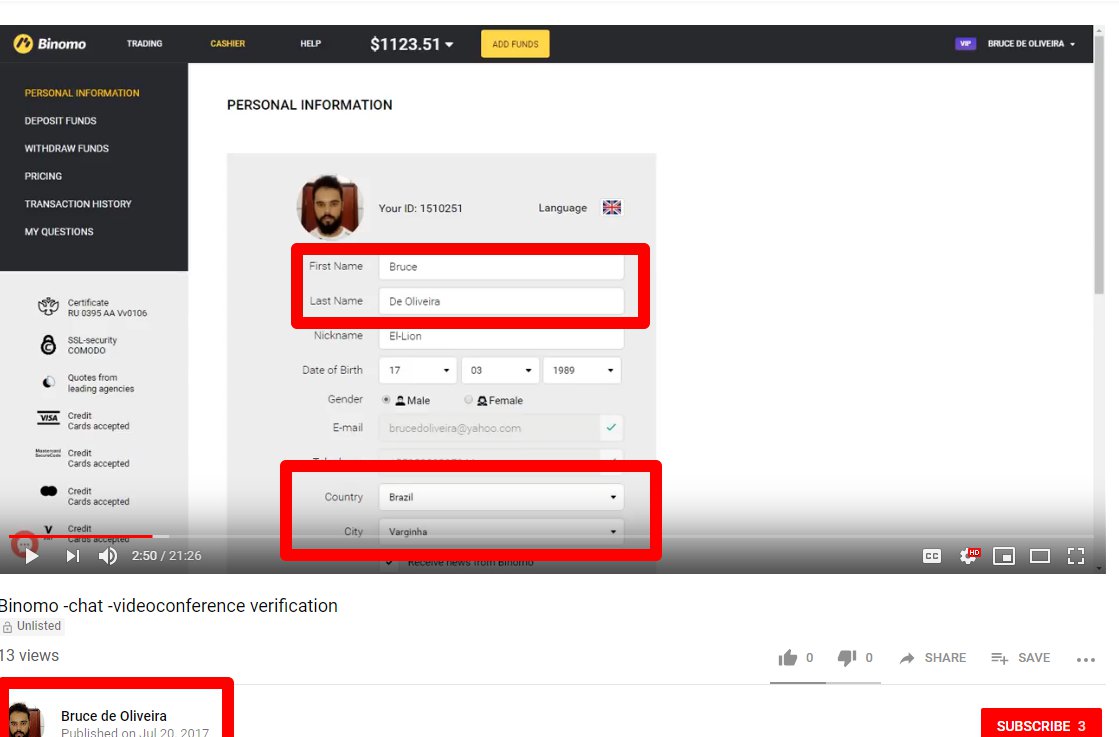The image size is (1119, 737).
Task: Click the MasterCard SecureCode icon
Action: click(48, 453)
